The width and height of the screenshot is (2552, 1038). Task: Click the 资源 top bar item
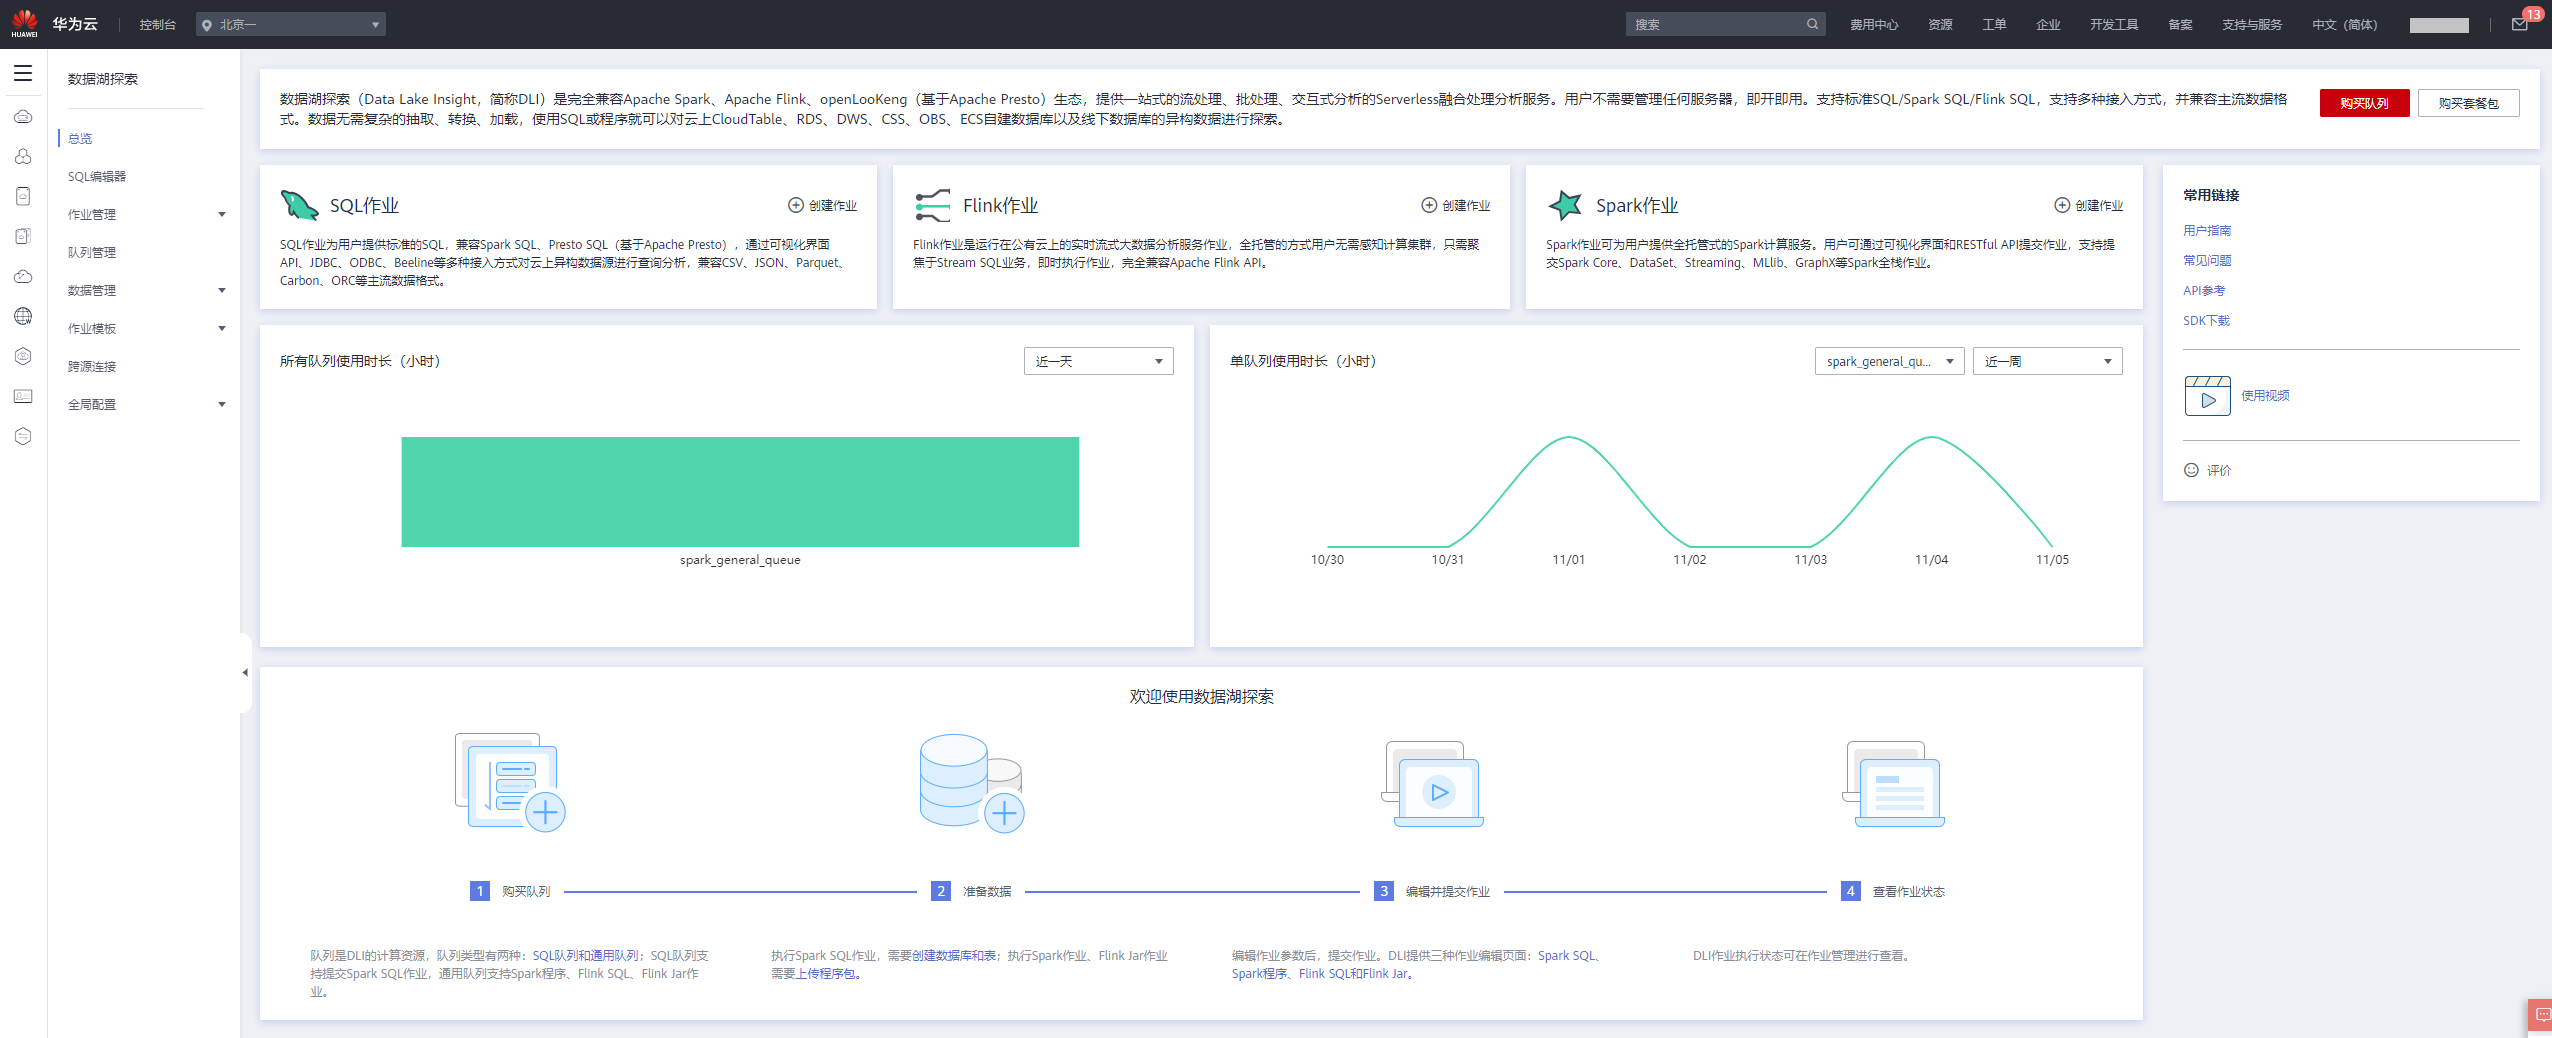[1940, 24]
